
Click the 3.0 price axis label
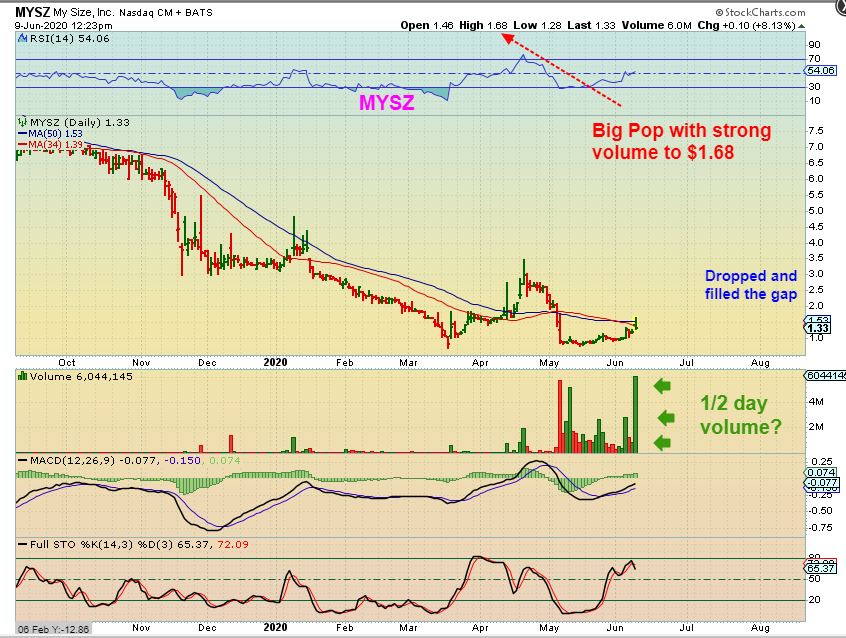[x=816, y=274]
